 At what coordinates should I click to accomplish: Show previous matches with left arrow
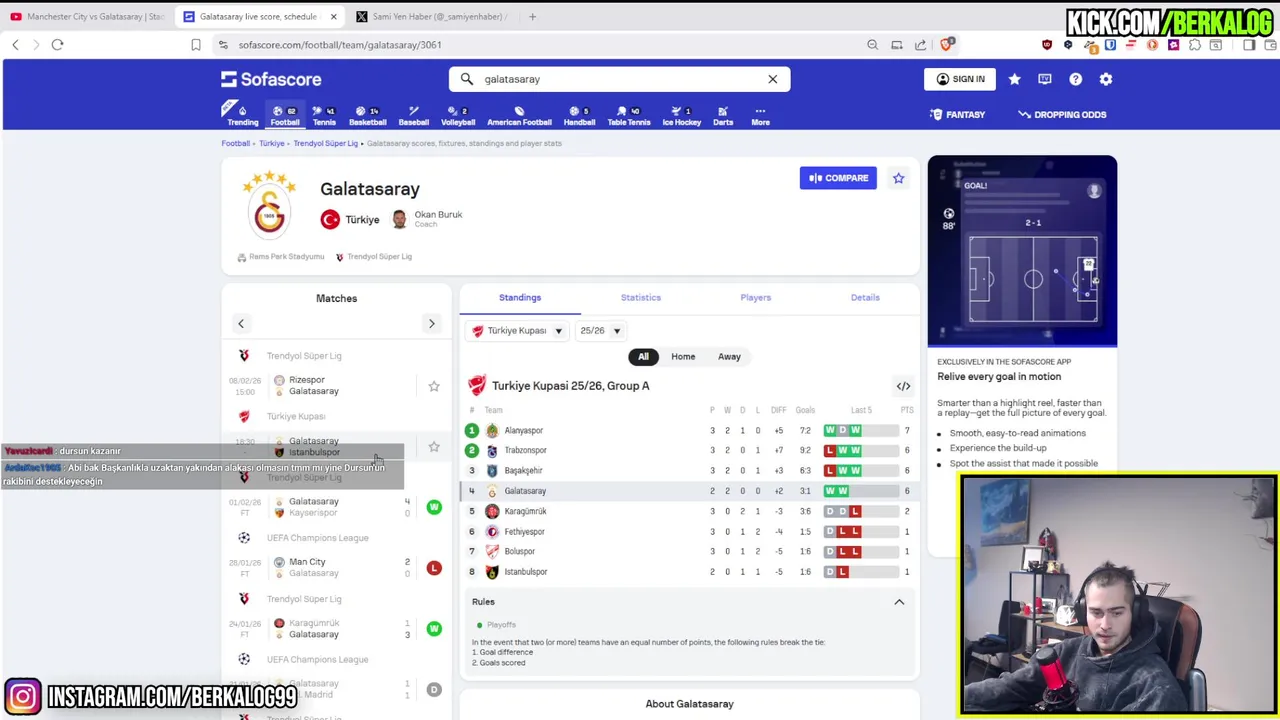(x=241, y=323)
